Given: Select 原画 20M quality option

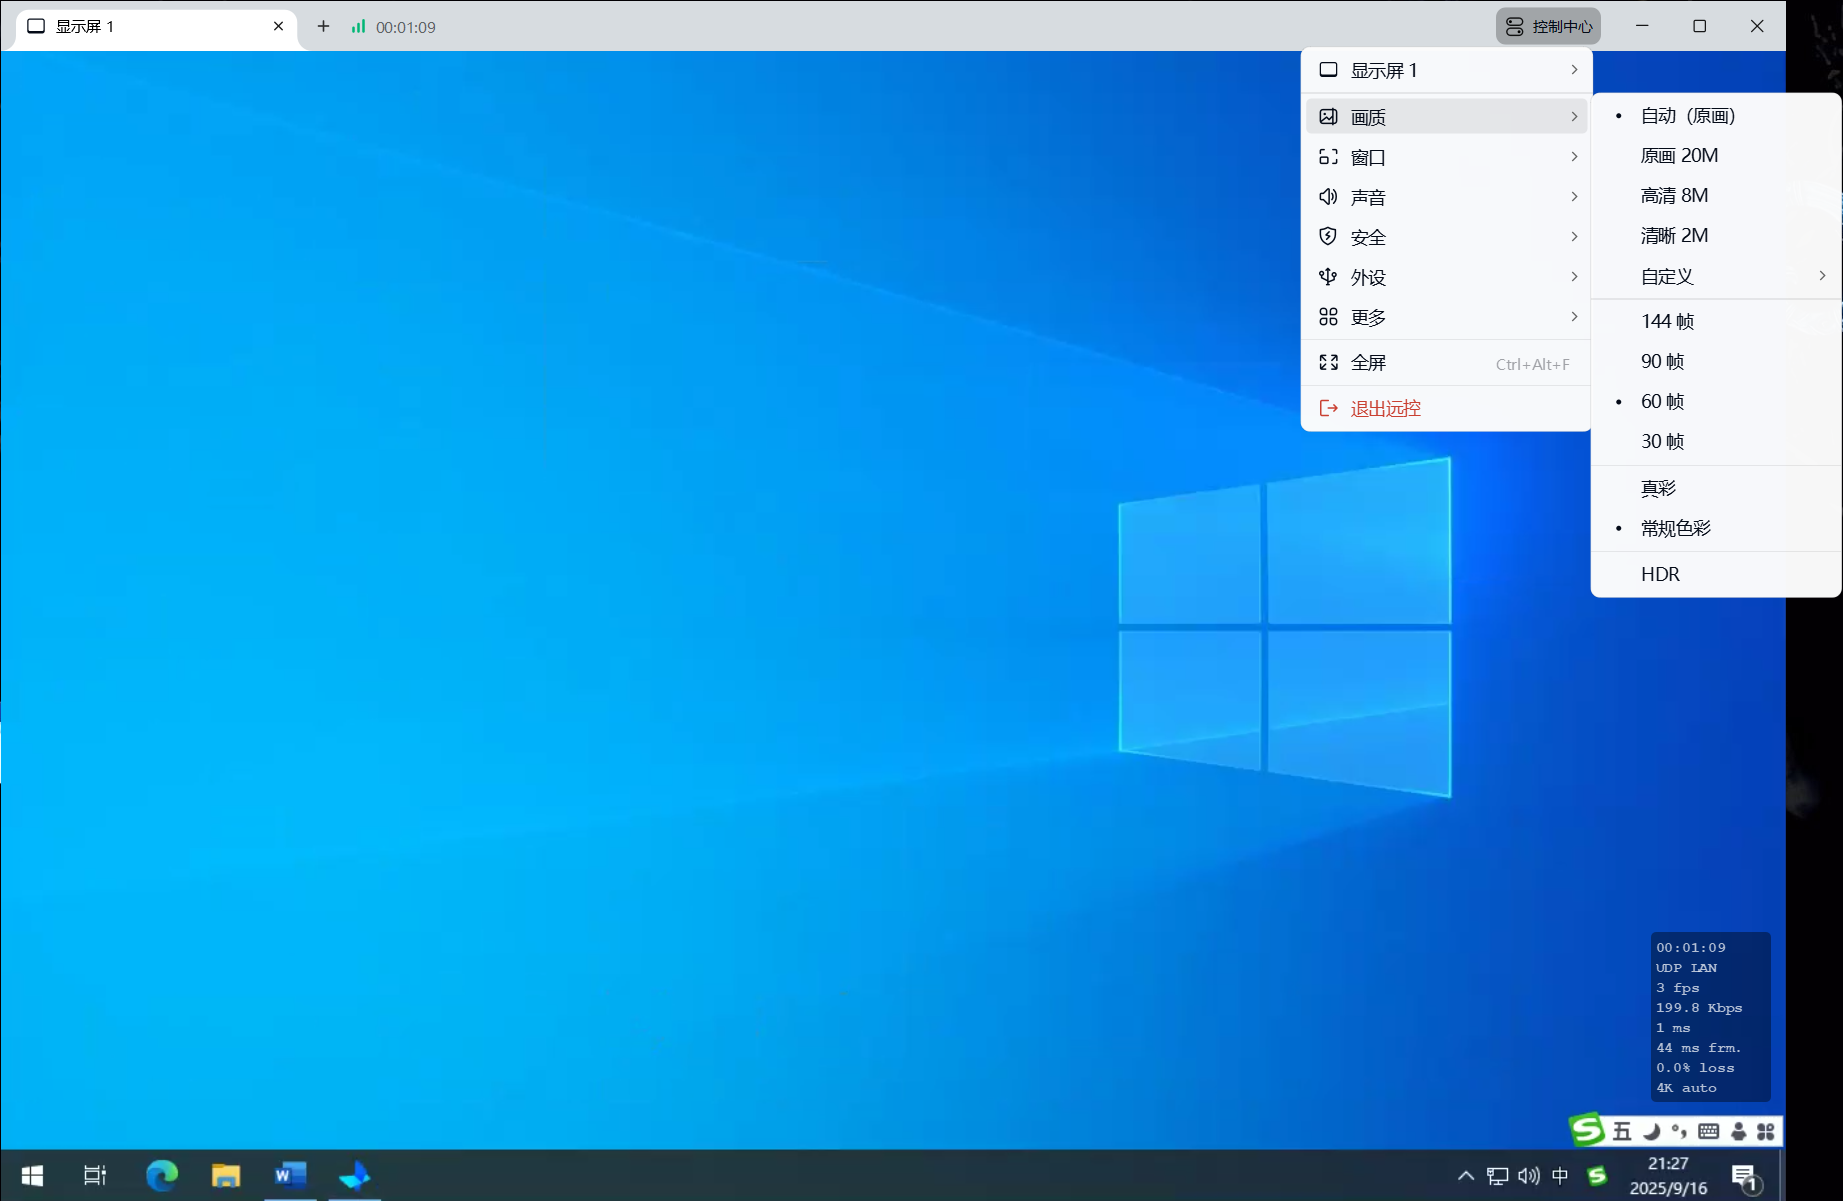Looking at the screenshot, I should tap(1716, 156).
